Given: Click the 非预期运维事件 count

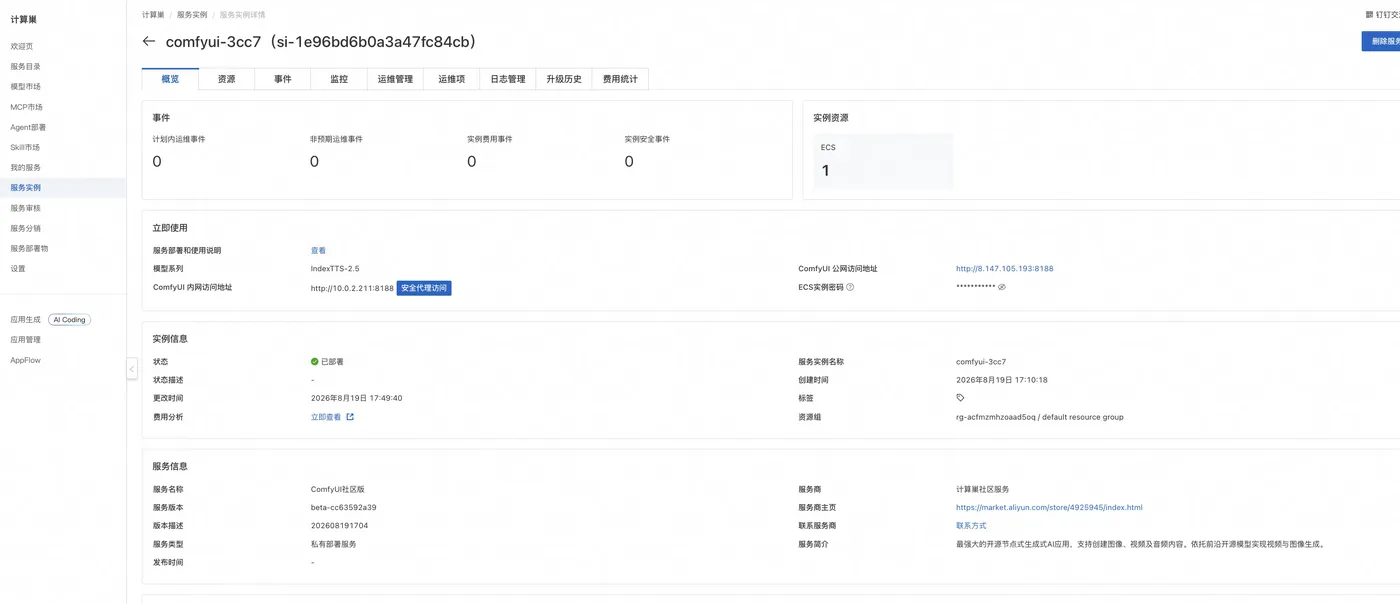Looking at the screenshot, I should point(314,161).
